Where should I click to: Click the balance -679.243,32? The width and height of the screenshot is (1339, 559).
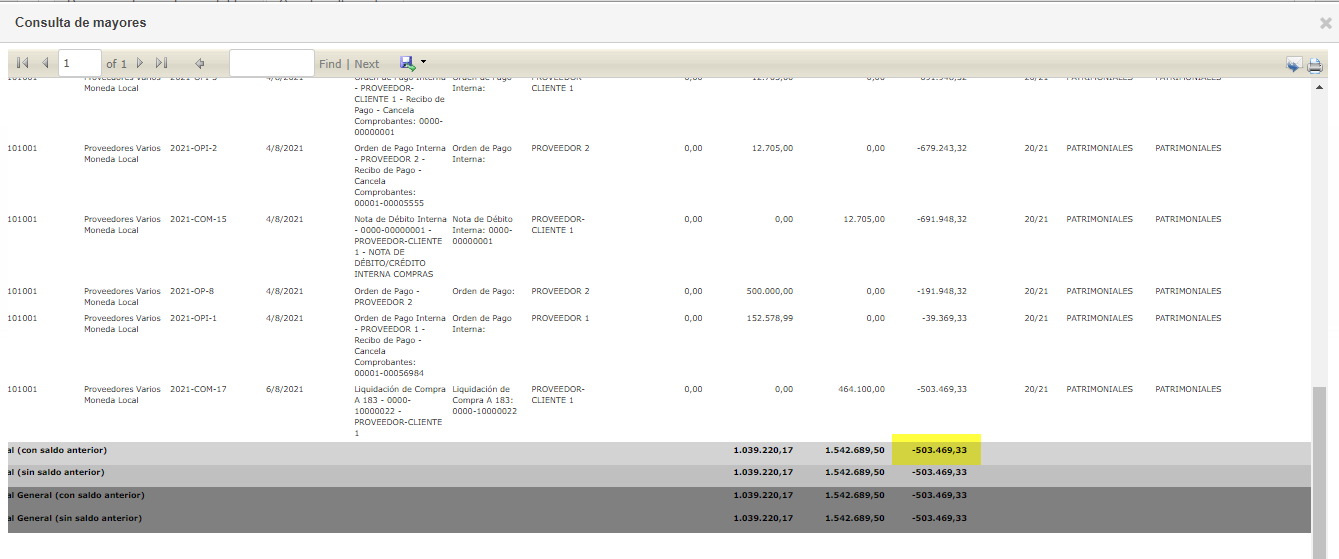[x=941, y=148]
